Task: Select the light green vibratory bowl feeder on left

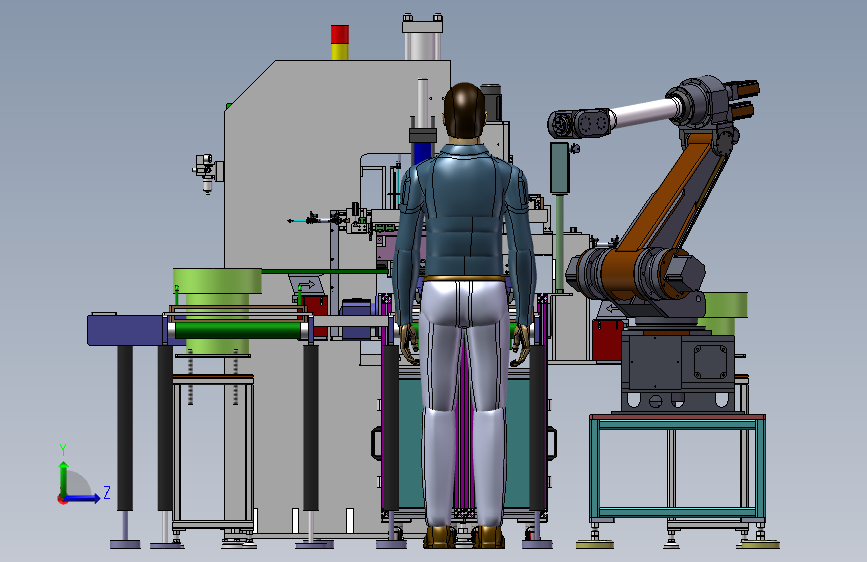Action: [x=217, y=310]
